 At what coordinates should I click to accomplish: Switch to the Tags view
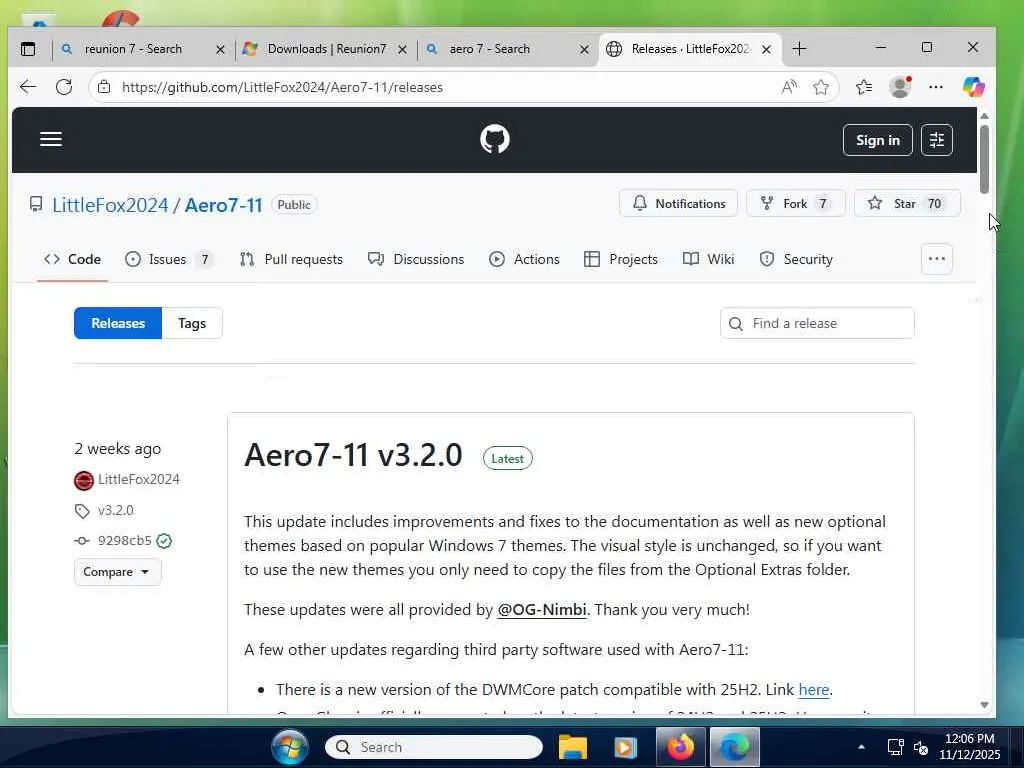coord(192,323)
